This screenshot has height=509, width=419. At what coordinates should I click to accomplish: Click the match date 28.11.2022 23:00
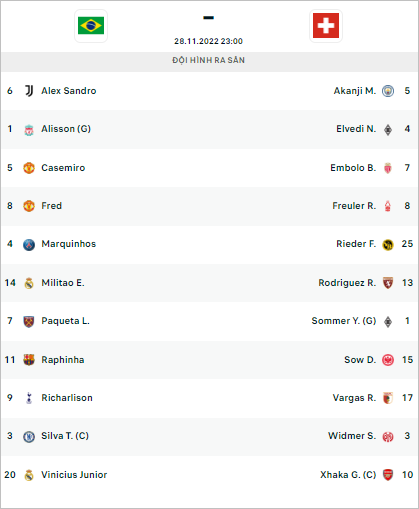point(208,41)
